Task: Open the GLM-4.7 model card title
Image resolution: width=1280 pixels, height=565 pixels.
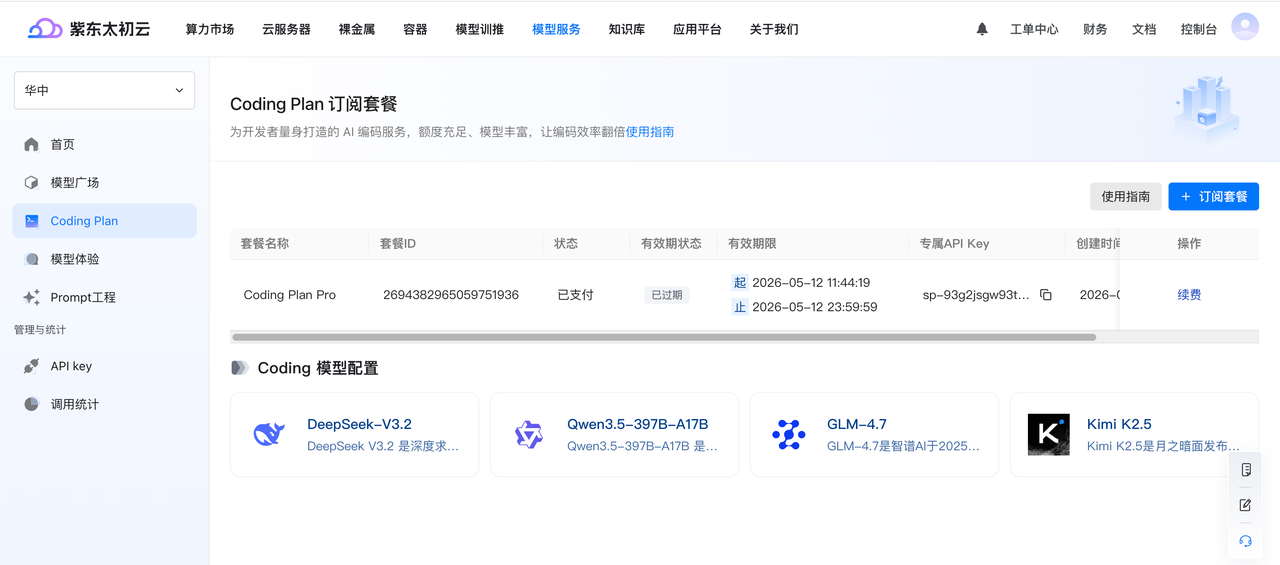Action: [x=857, y=424]
